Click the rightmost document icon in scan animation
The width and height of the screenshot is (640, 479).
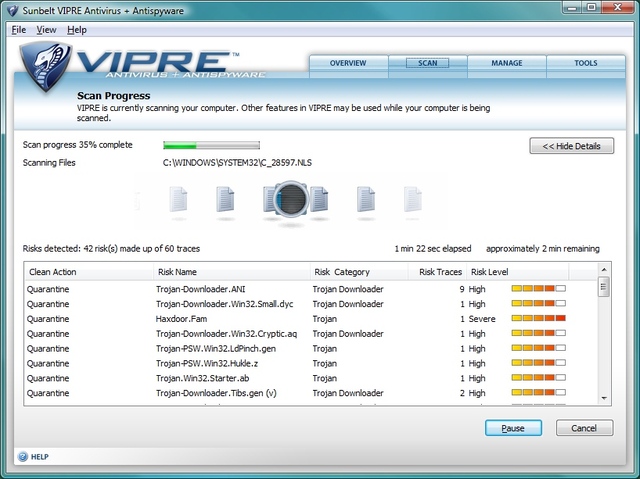pos(412,200)
